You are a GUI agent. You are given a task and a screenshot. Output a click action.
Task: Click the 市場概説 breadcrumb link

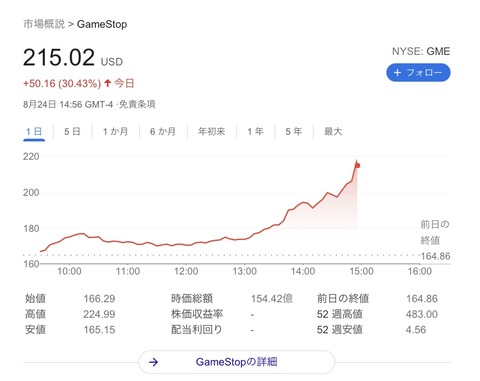[x=44, y=24]
